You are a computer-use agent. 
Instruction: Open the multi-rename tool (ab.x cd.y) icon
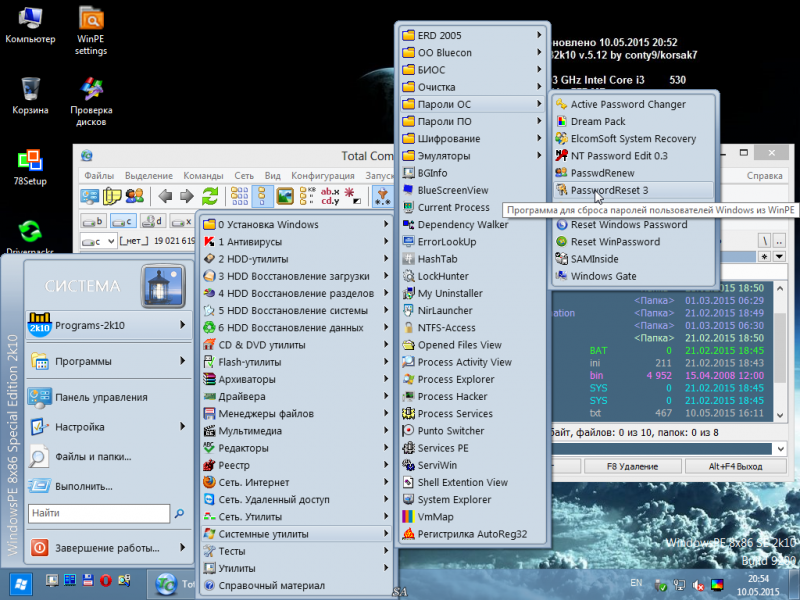click(x=330, y=196)
